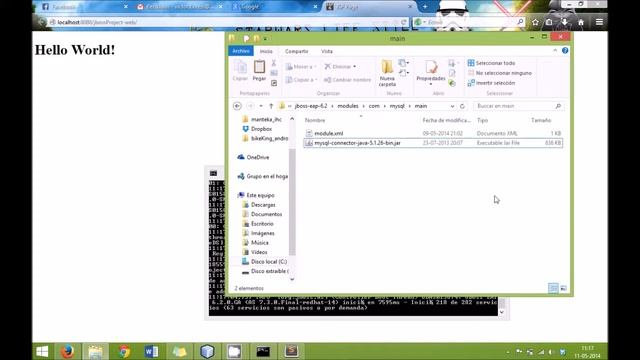Click the Explorer up arrow

coord(271,106)
